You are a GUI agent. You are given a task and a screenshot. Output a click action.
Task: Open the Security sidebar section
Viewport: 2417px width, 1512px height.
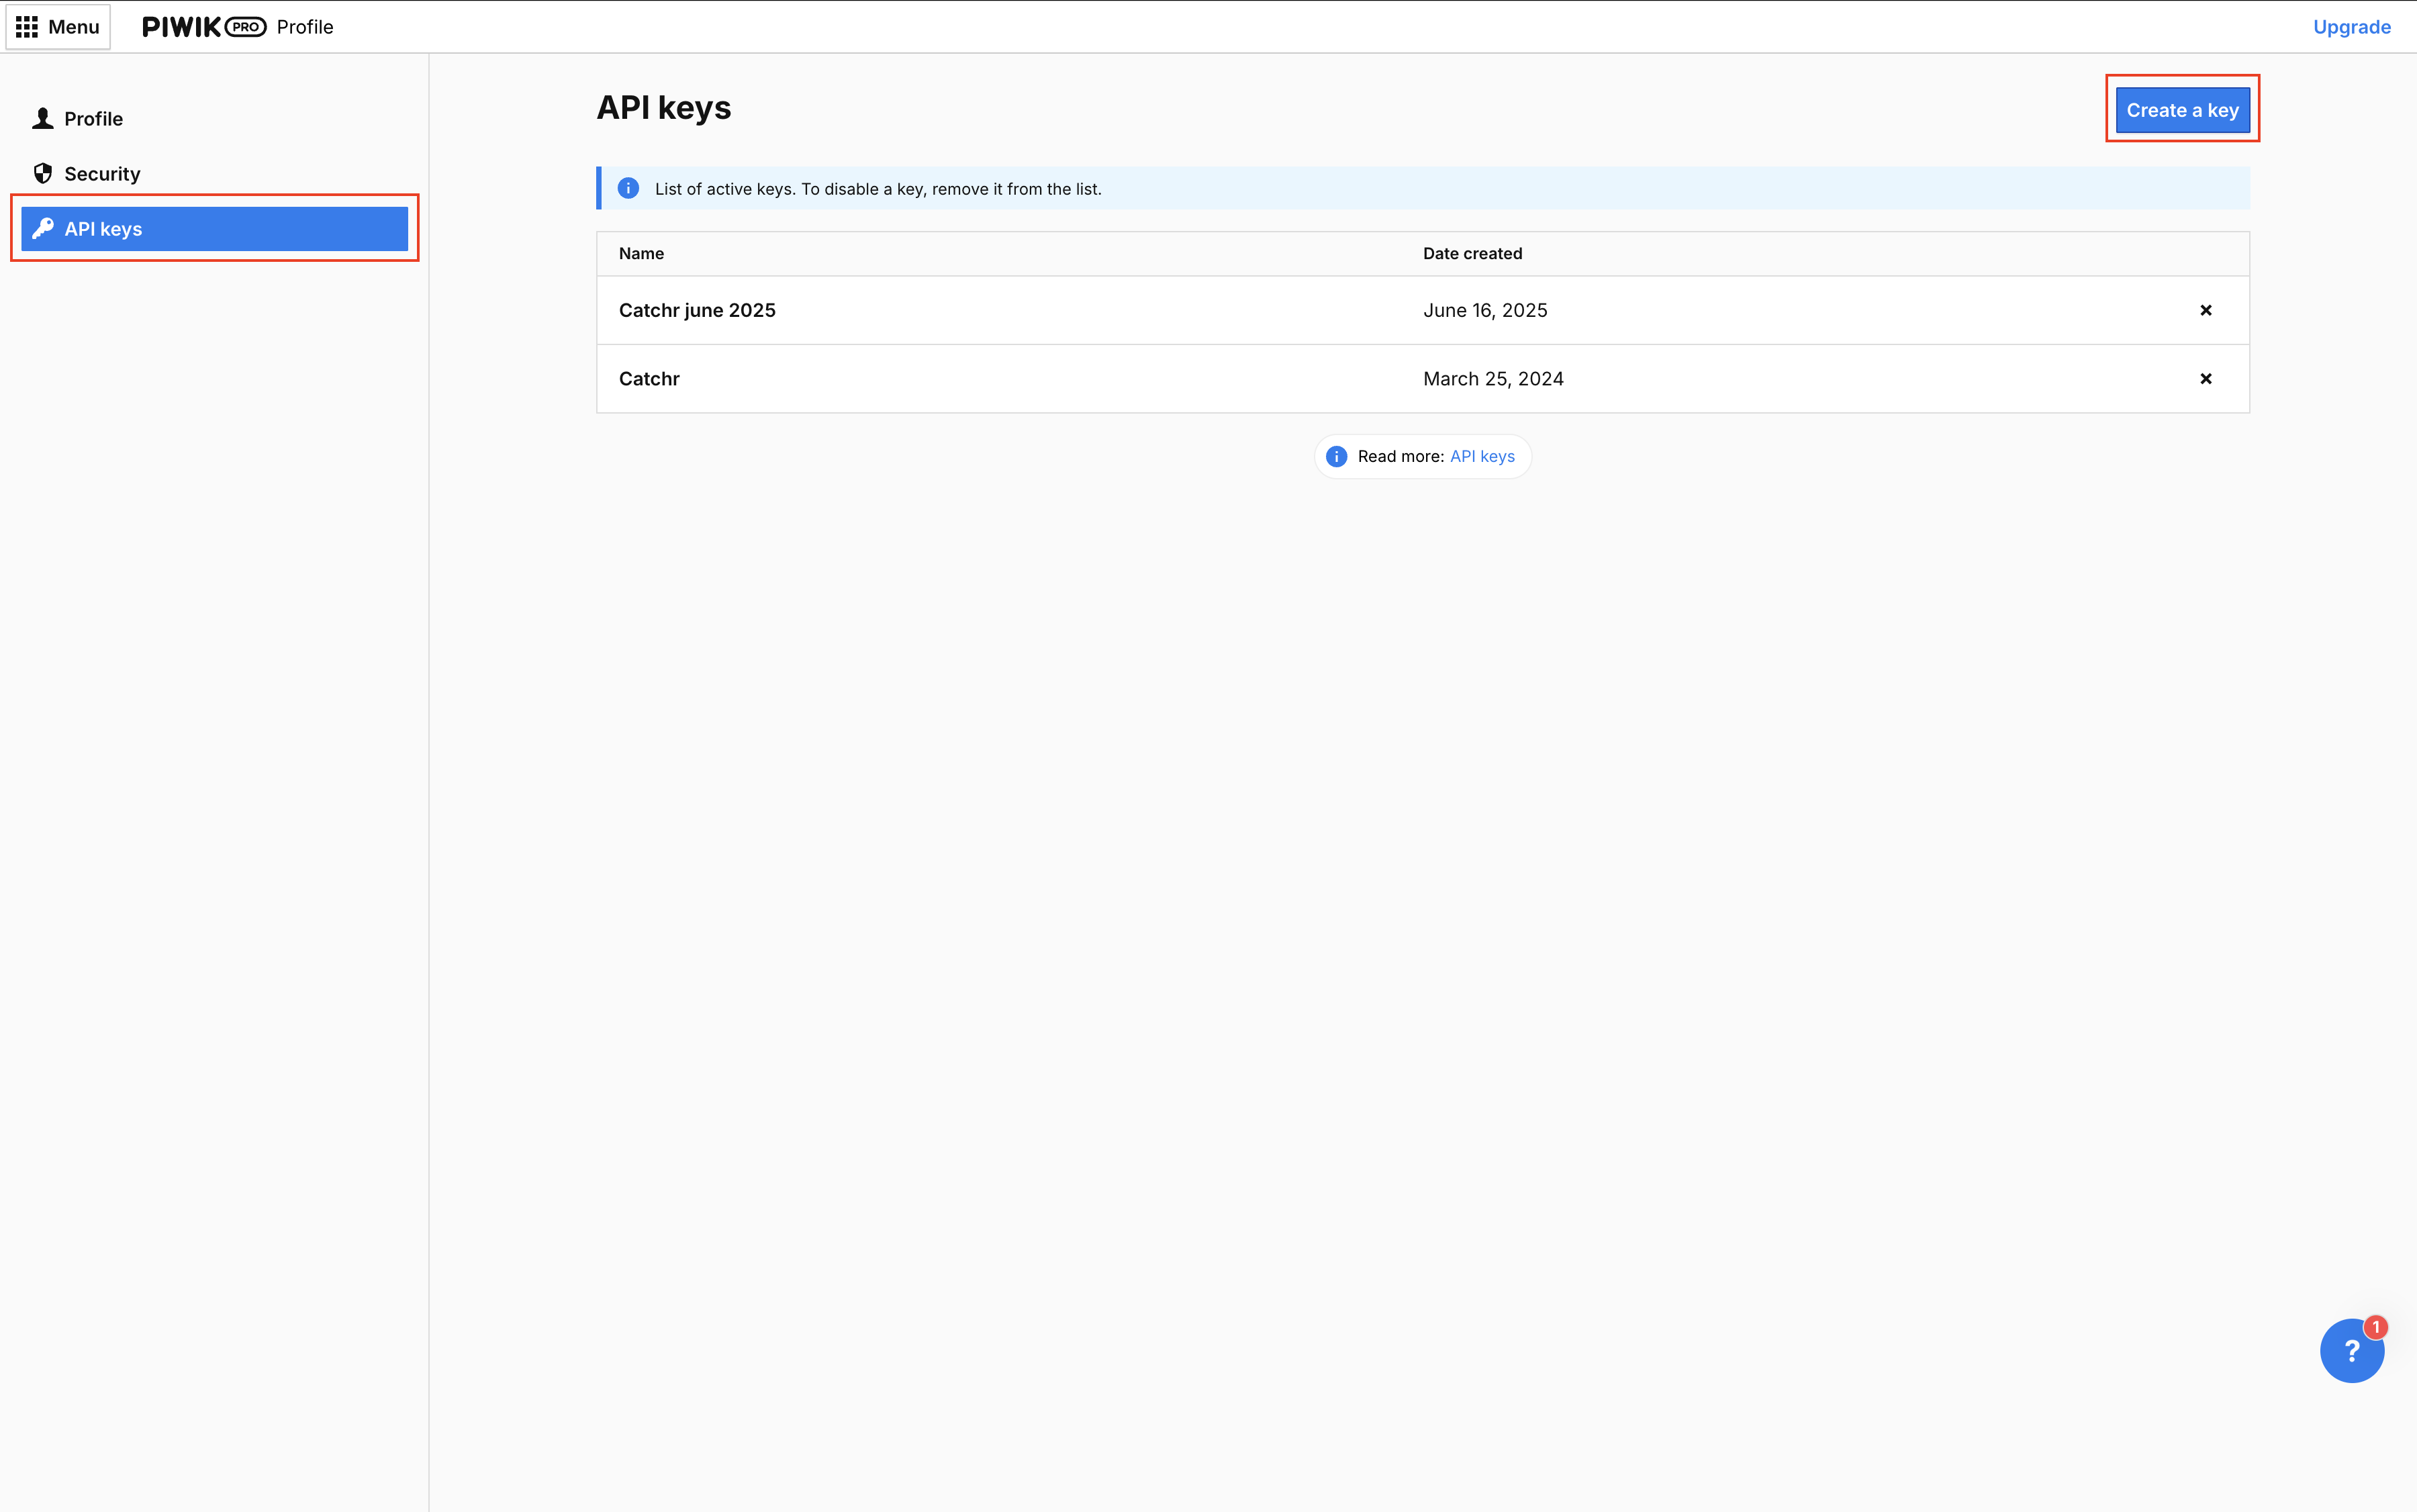click(x=214, y=174)
